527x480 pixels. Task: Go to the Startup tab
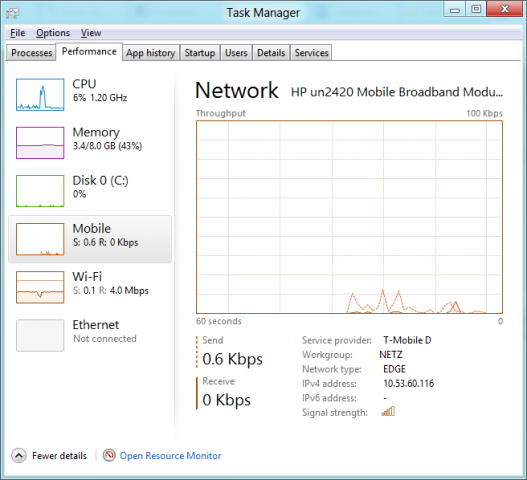[x=200, y=53]
